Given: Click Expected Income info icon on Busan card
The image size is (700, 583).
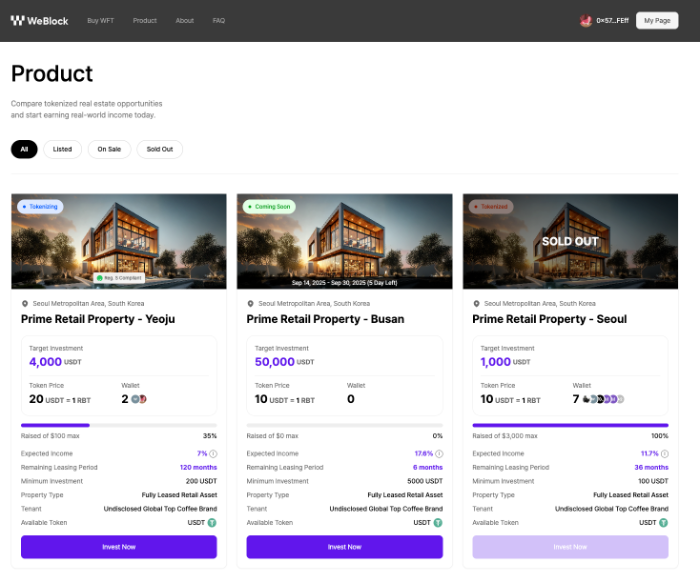Looking at the screenshot, I should (439, 453).
